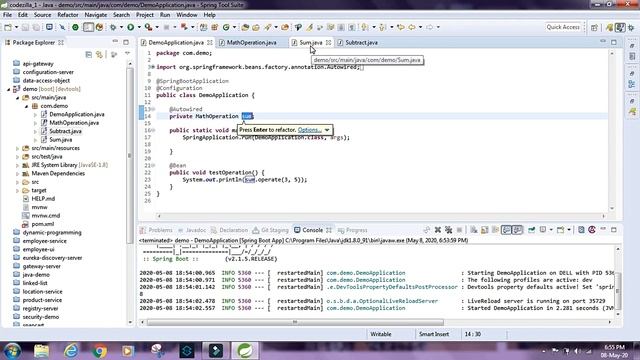Click the Quick Access search box
Image resolution: width=640 pixels, height=360 pixels.
coord(563,27)
